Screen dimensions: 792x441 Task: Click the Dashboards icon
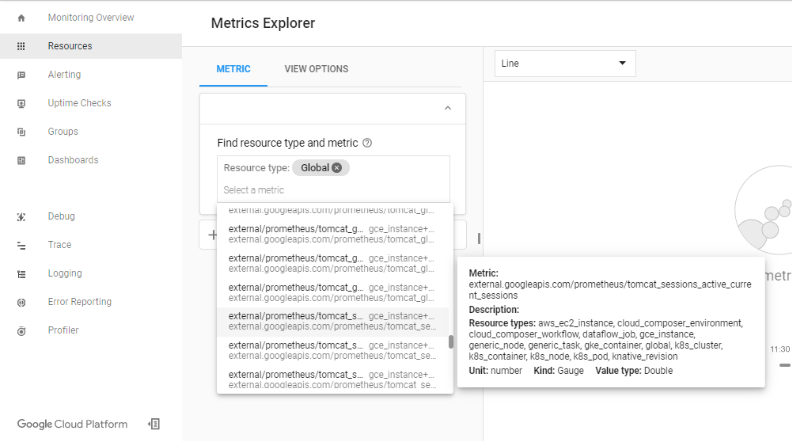(x=21, y=161)
